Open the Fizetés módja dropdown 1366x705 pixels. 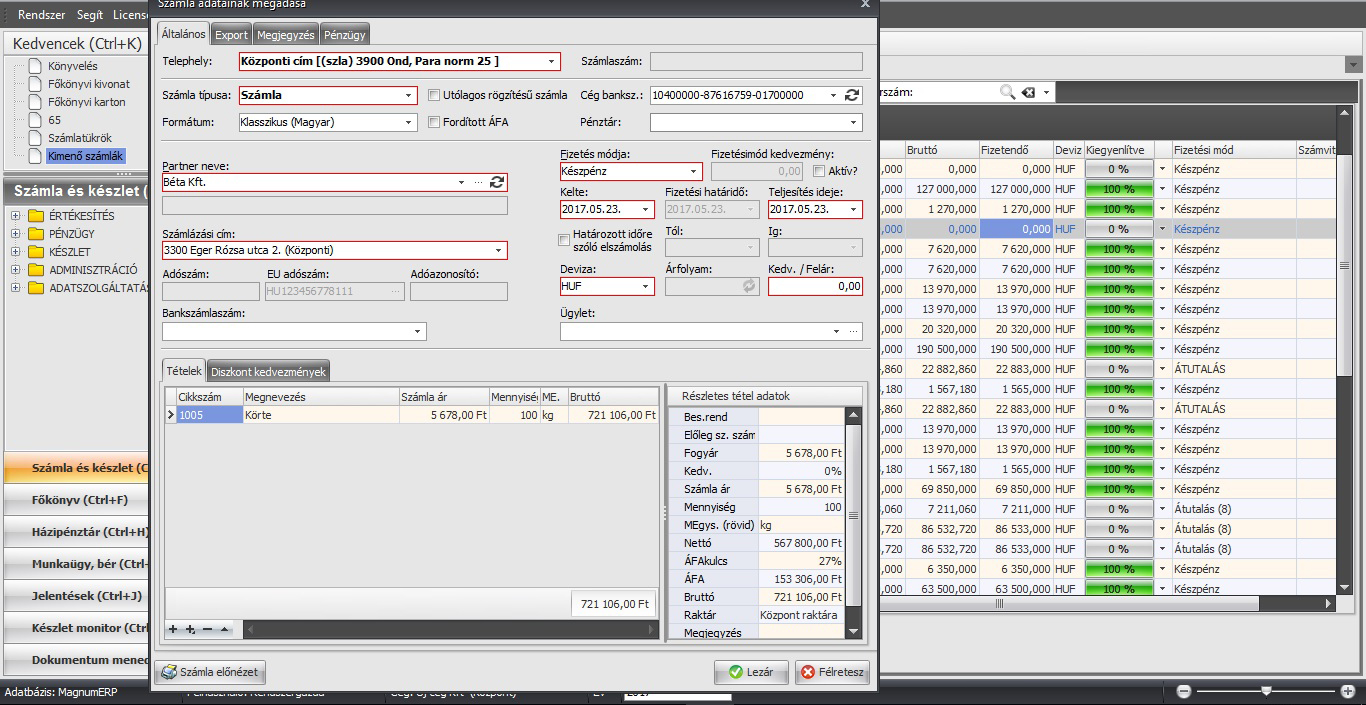pyautogui.click(x=694, y=171)
